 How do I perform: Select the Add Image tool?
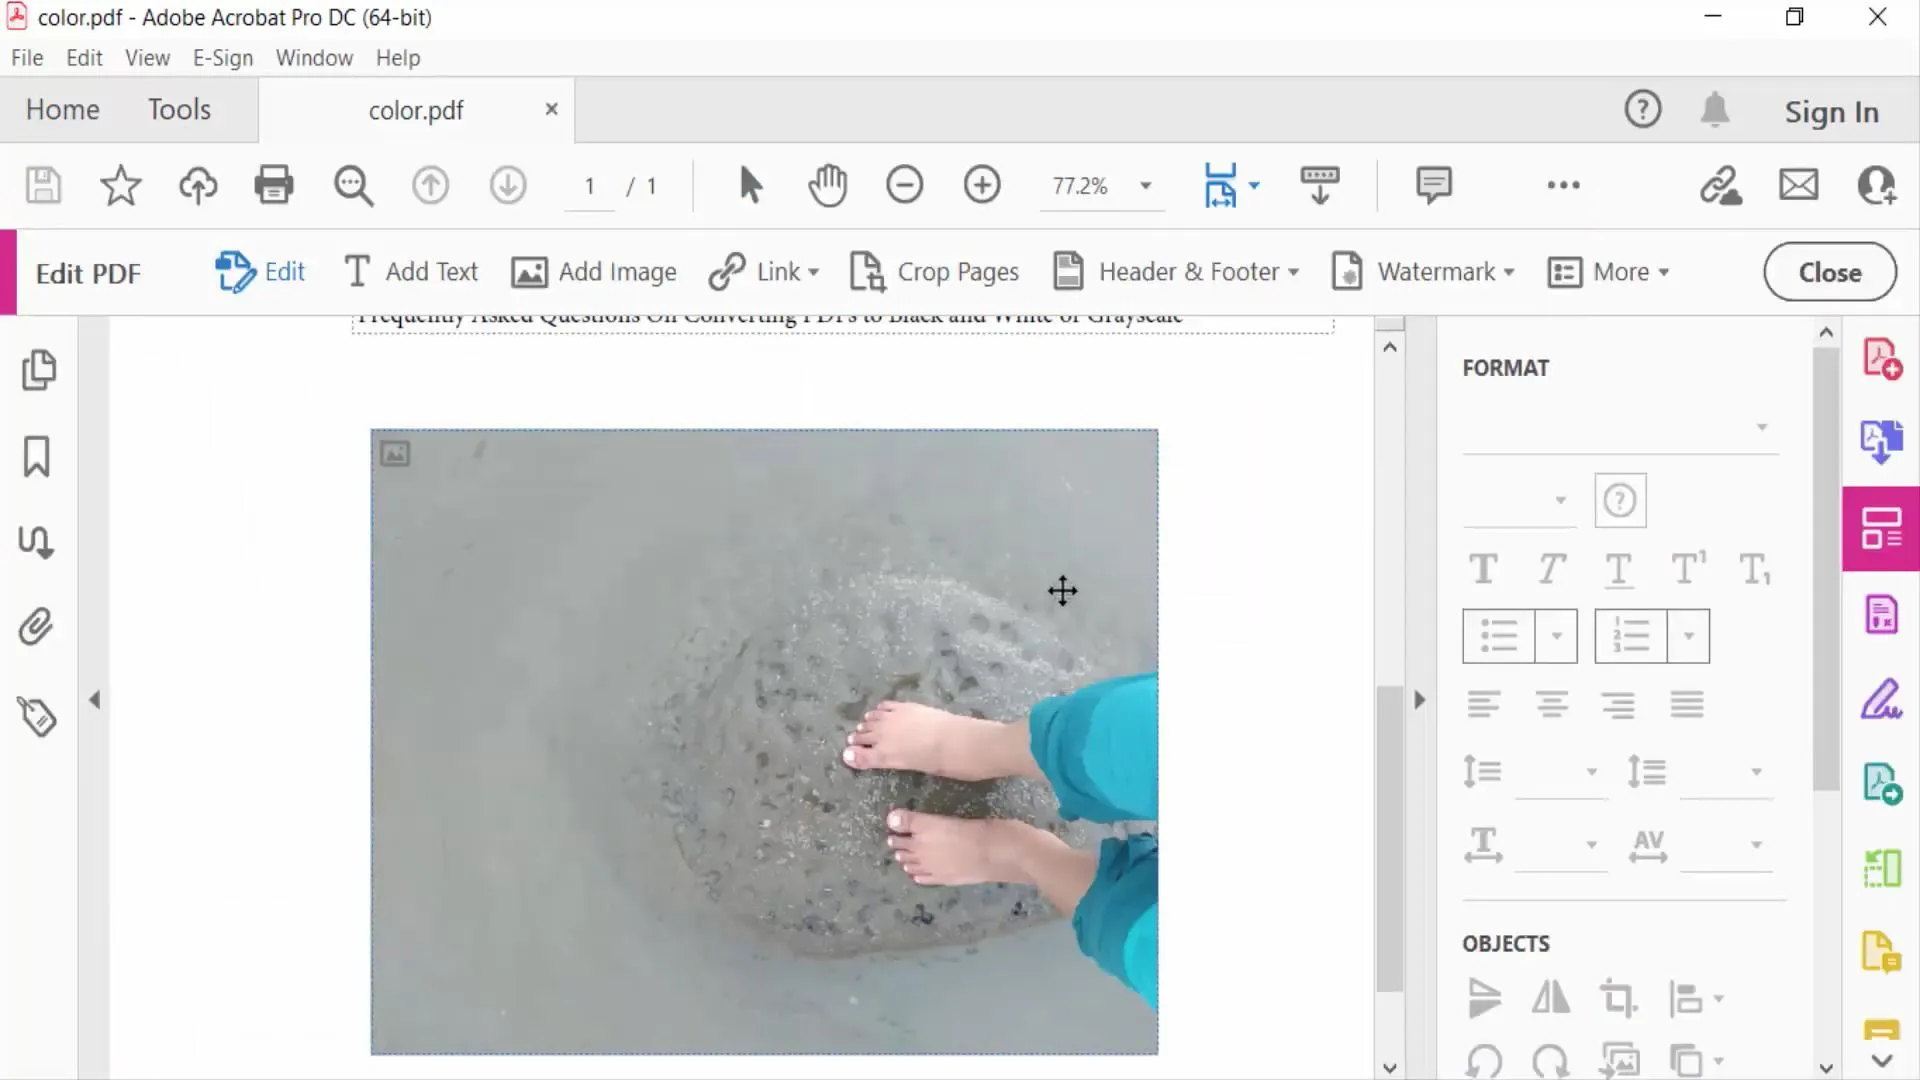point(594,271)
